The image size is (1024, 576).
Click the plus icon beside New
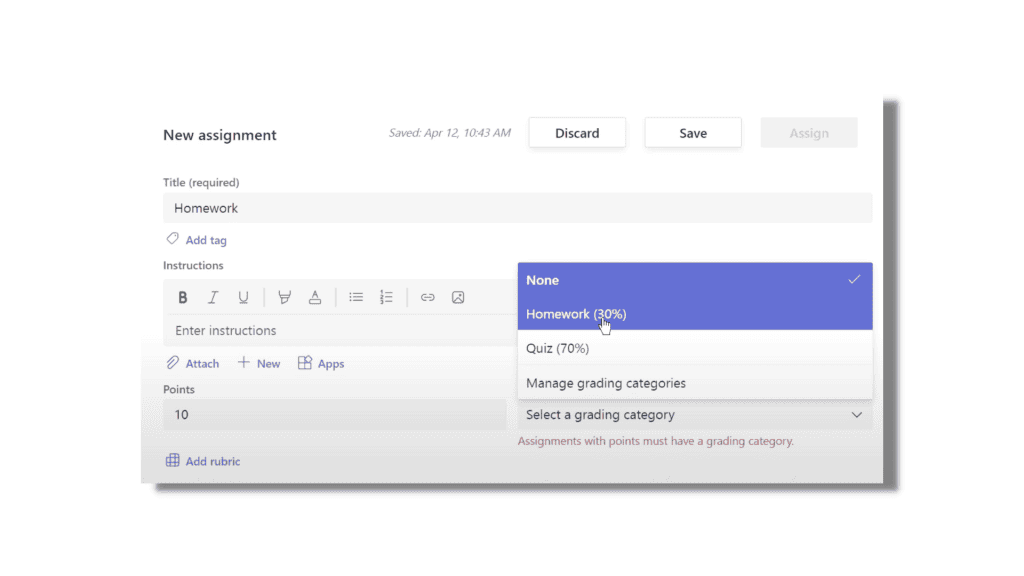pyautogui.click(x=244, y=362)
